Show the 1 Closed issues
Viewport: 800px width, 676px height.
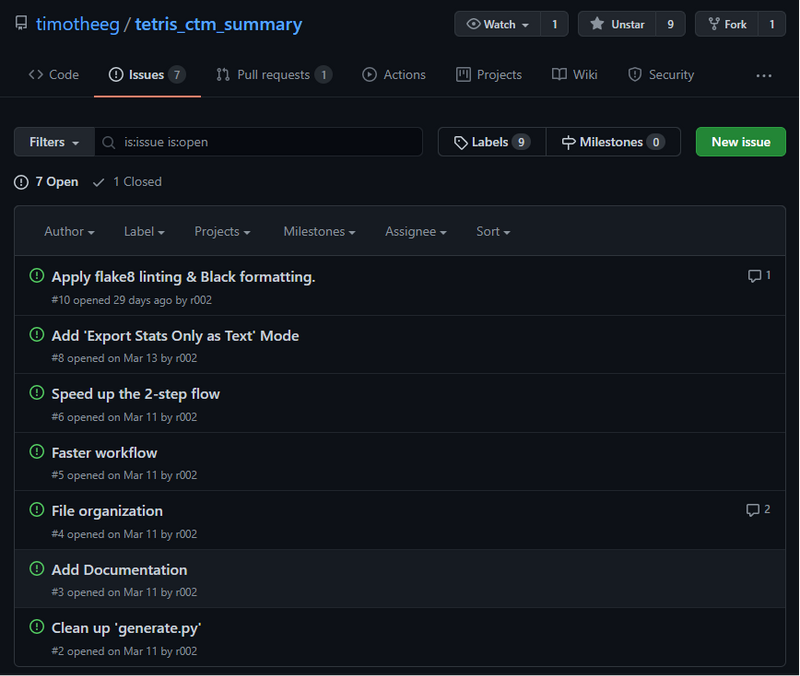127,182
